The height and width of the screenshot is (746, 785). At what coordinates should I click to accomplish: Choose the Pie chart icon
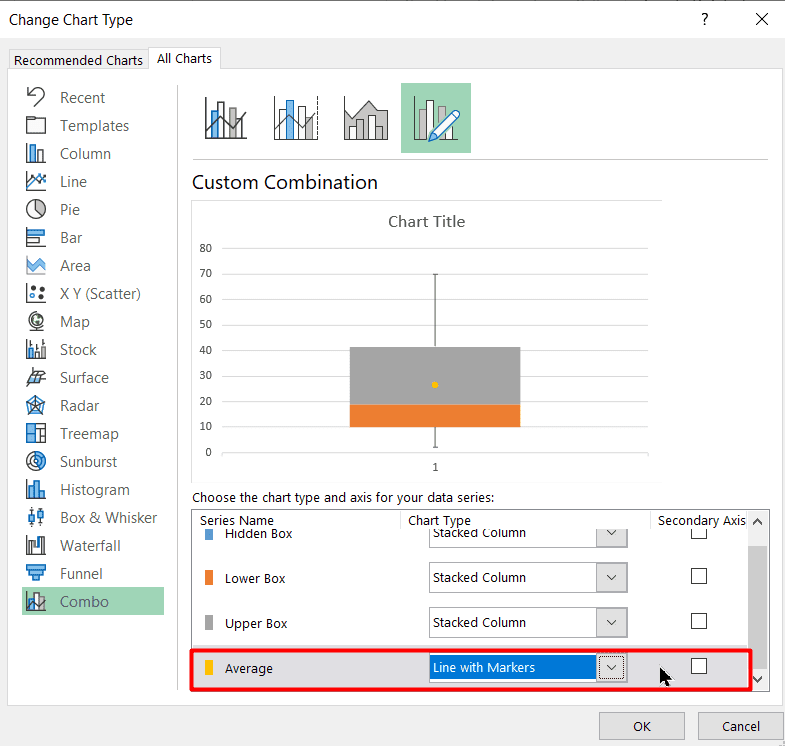point(36,209)
